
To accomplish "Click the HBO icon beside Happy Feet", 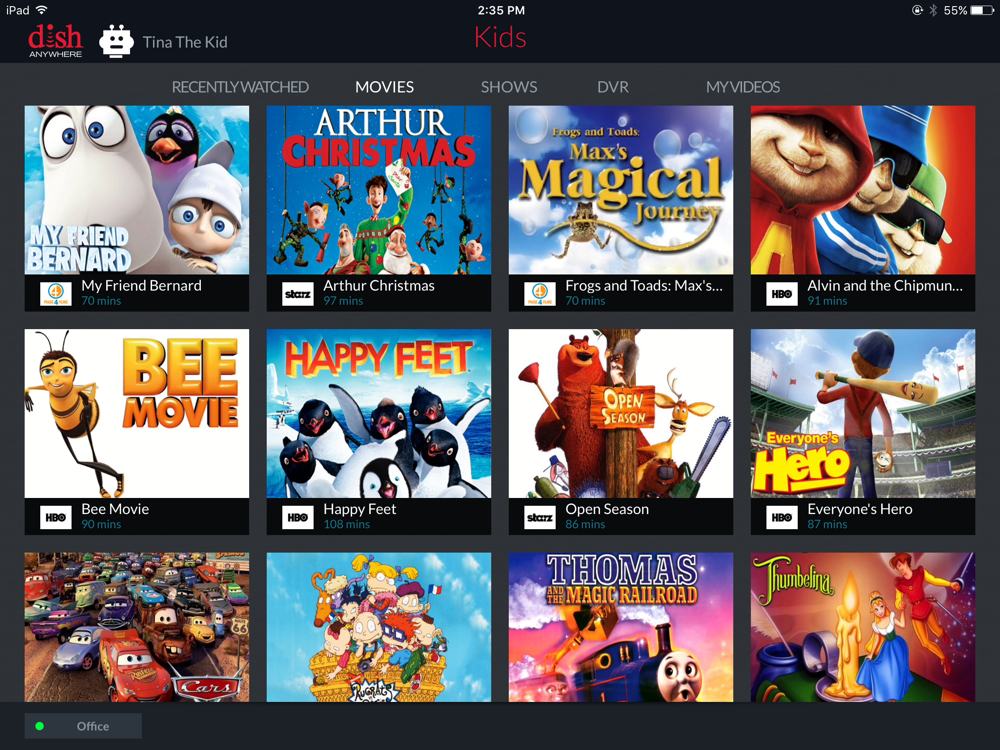I will [x=298, y=517].
